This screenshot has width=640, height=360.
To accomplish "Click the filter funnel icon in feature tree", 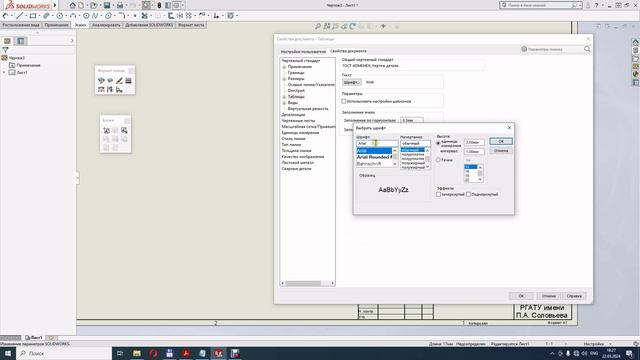I will (x=5, y=49).
